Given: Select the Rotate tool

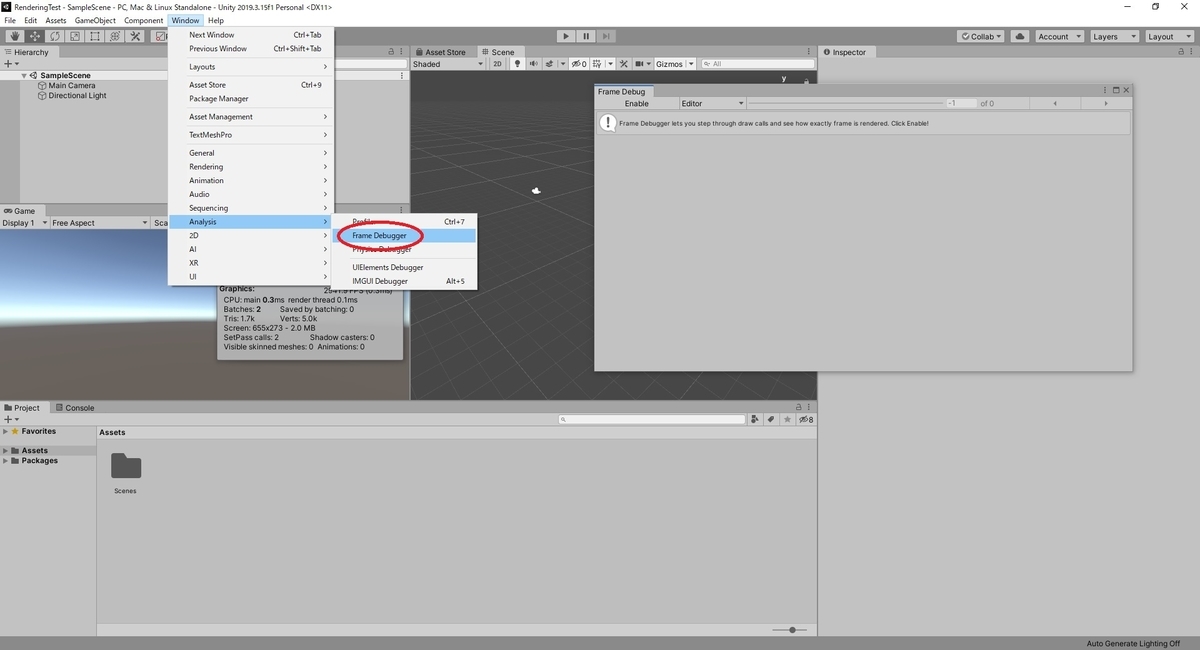Looking at the screenshot, I should click(x=57, y=36).
